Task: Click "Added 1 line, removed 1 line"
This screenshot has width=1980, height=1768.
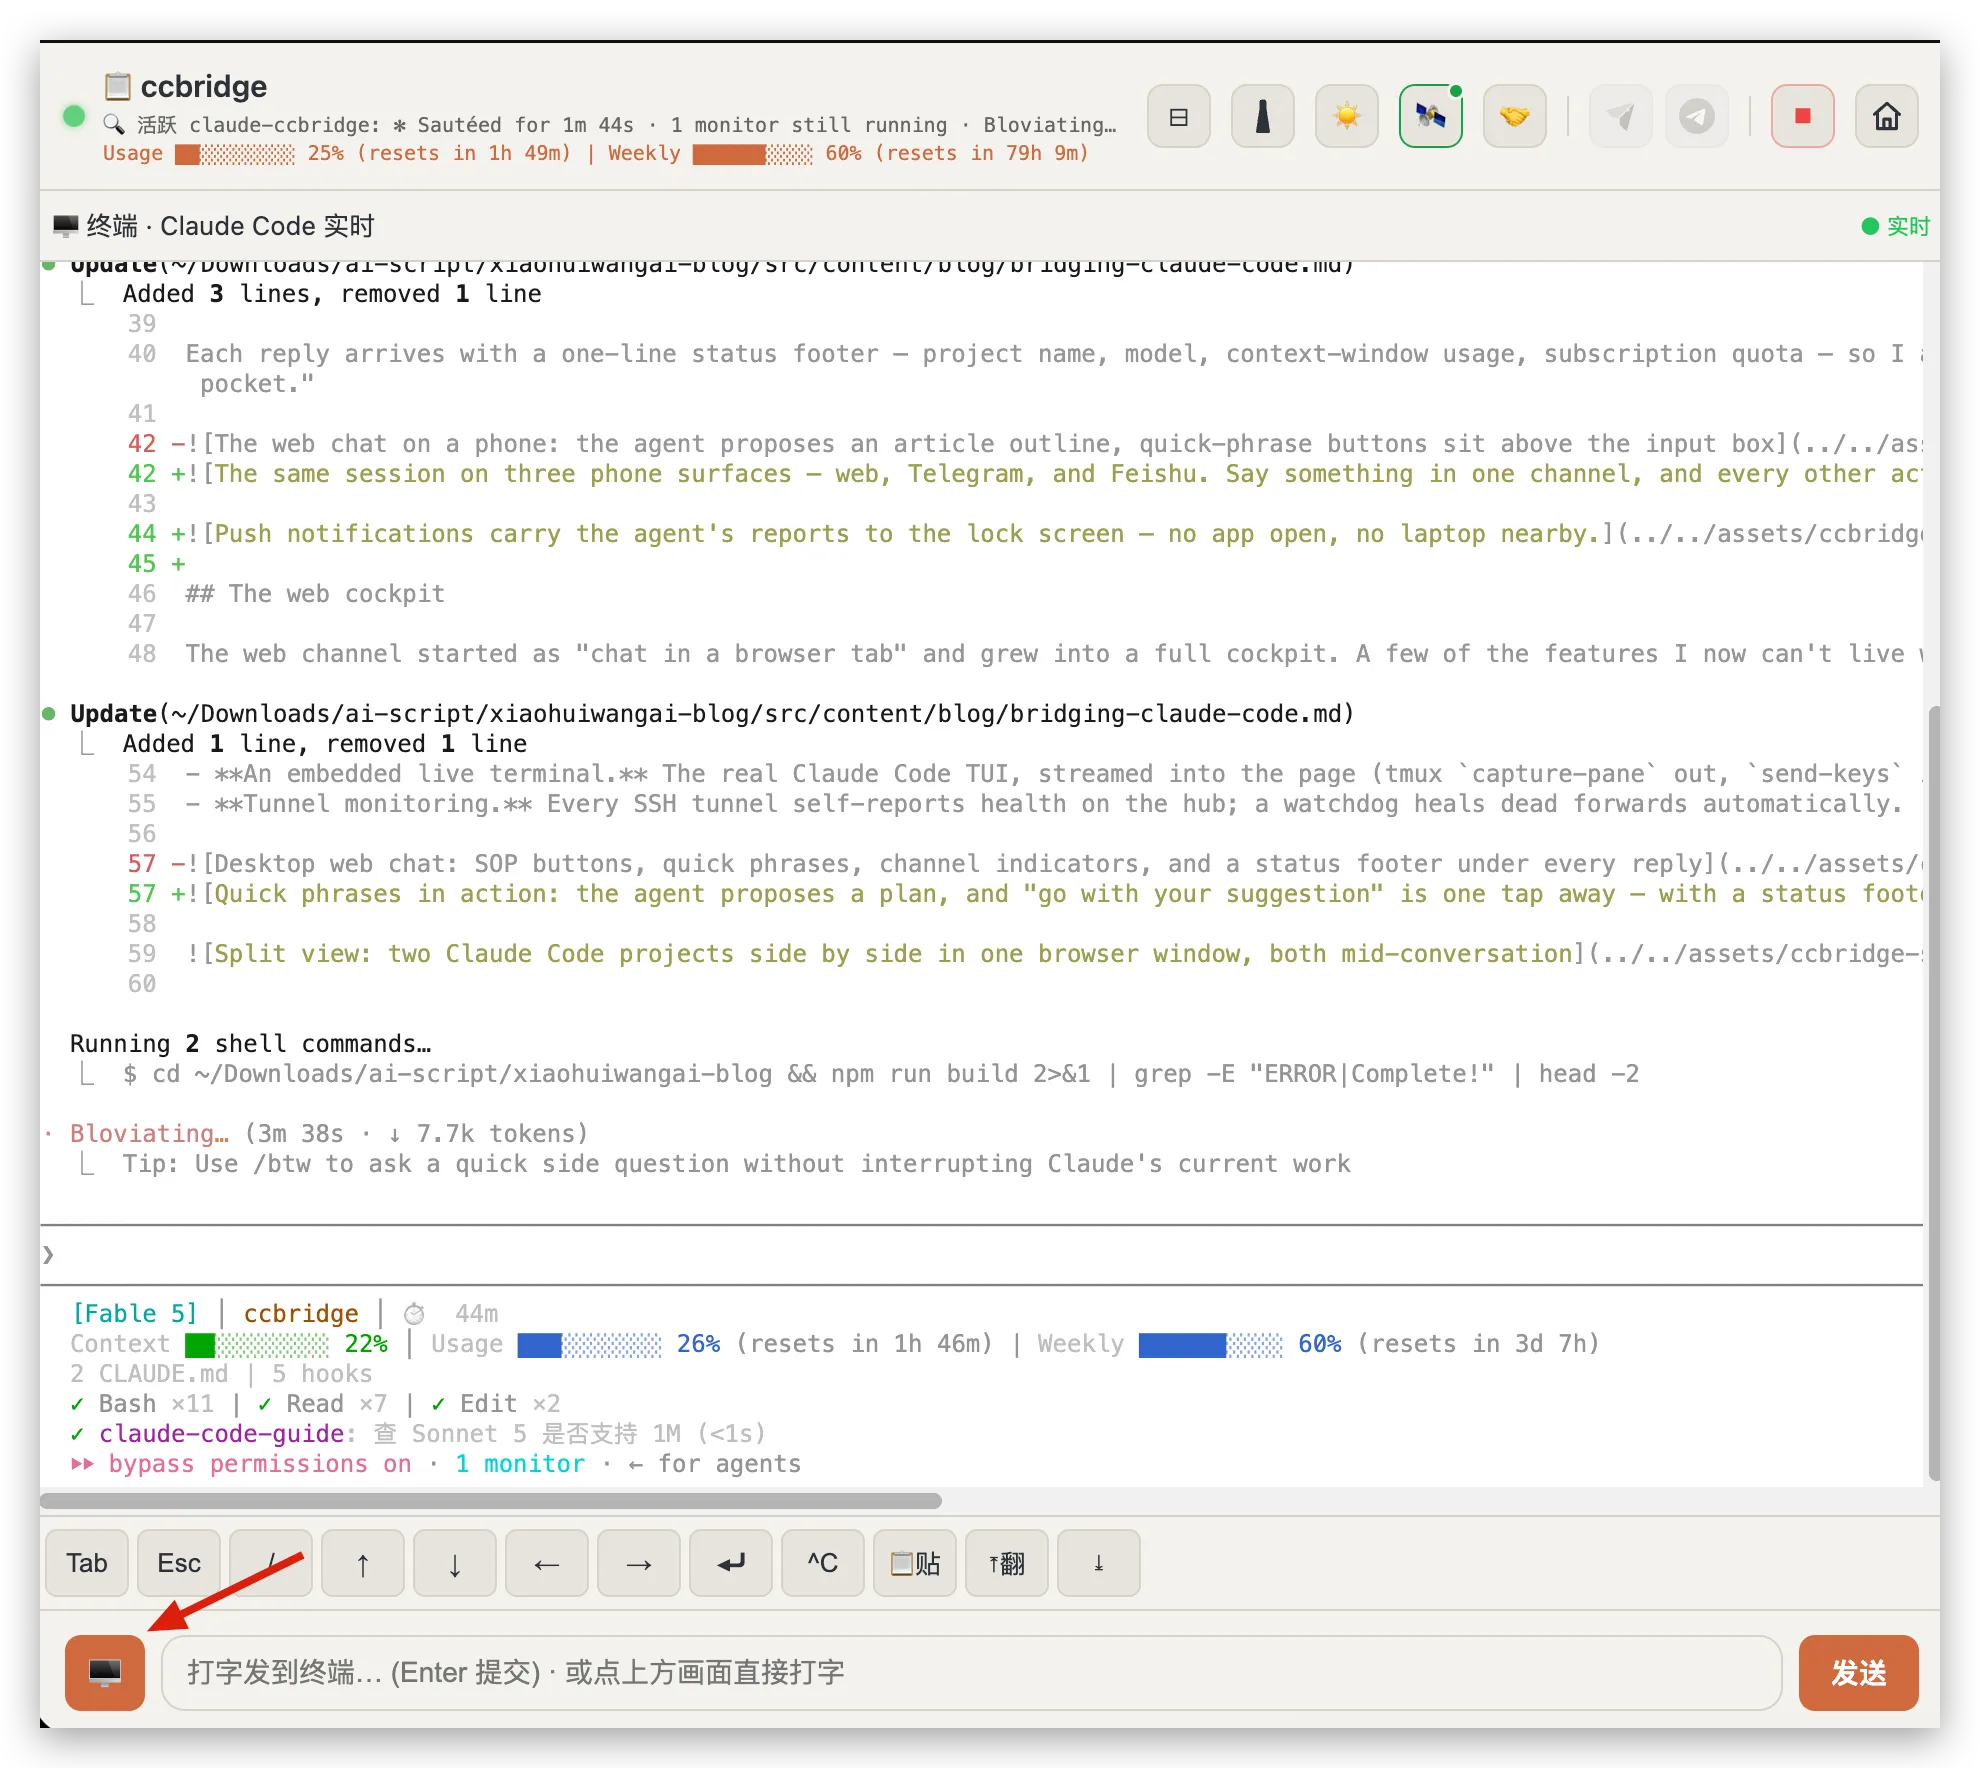Action: [x=325, y=744]
